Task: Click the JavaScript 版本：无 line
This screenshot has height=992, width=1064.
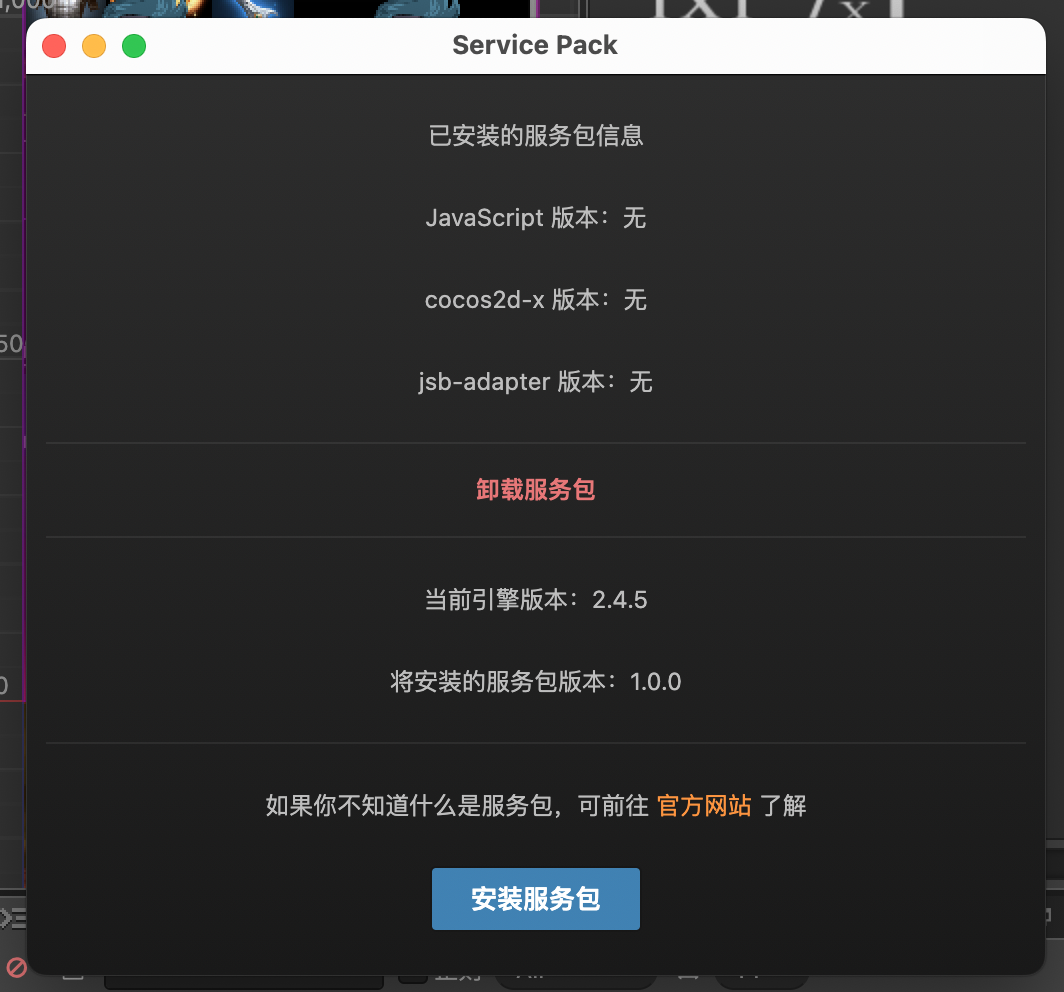Action: (535, 218)
